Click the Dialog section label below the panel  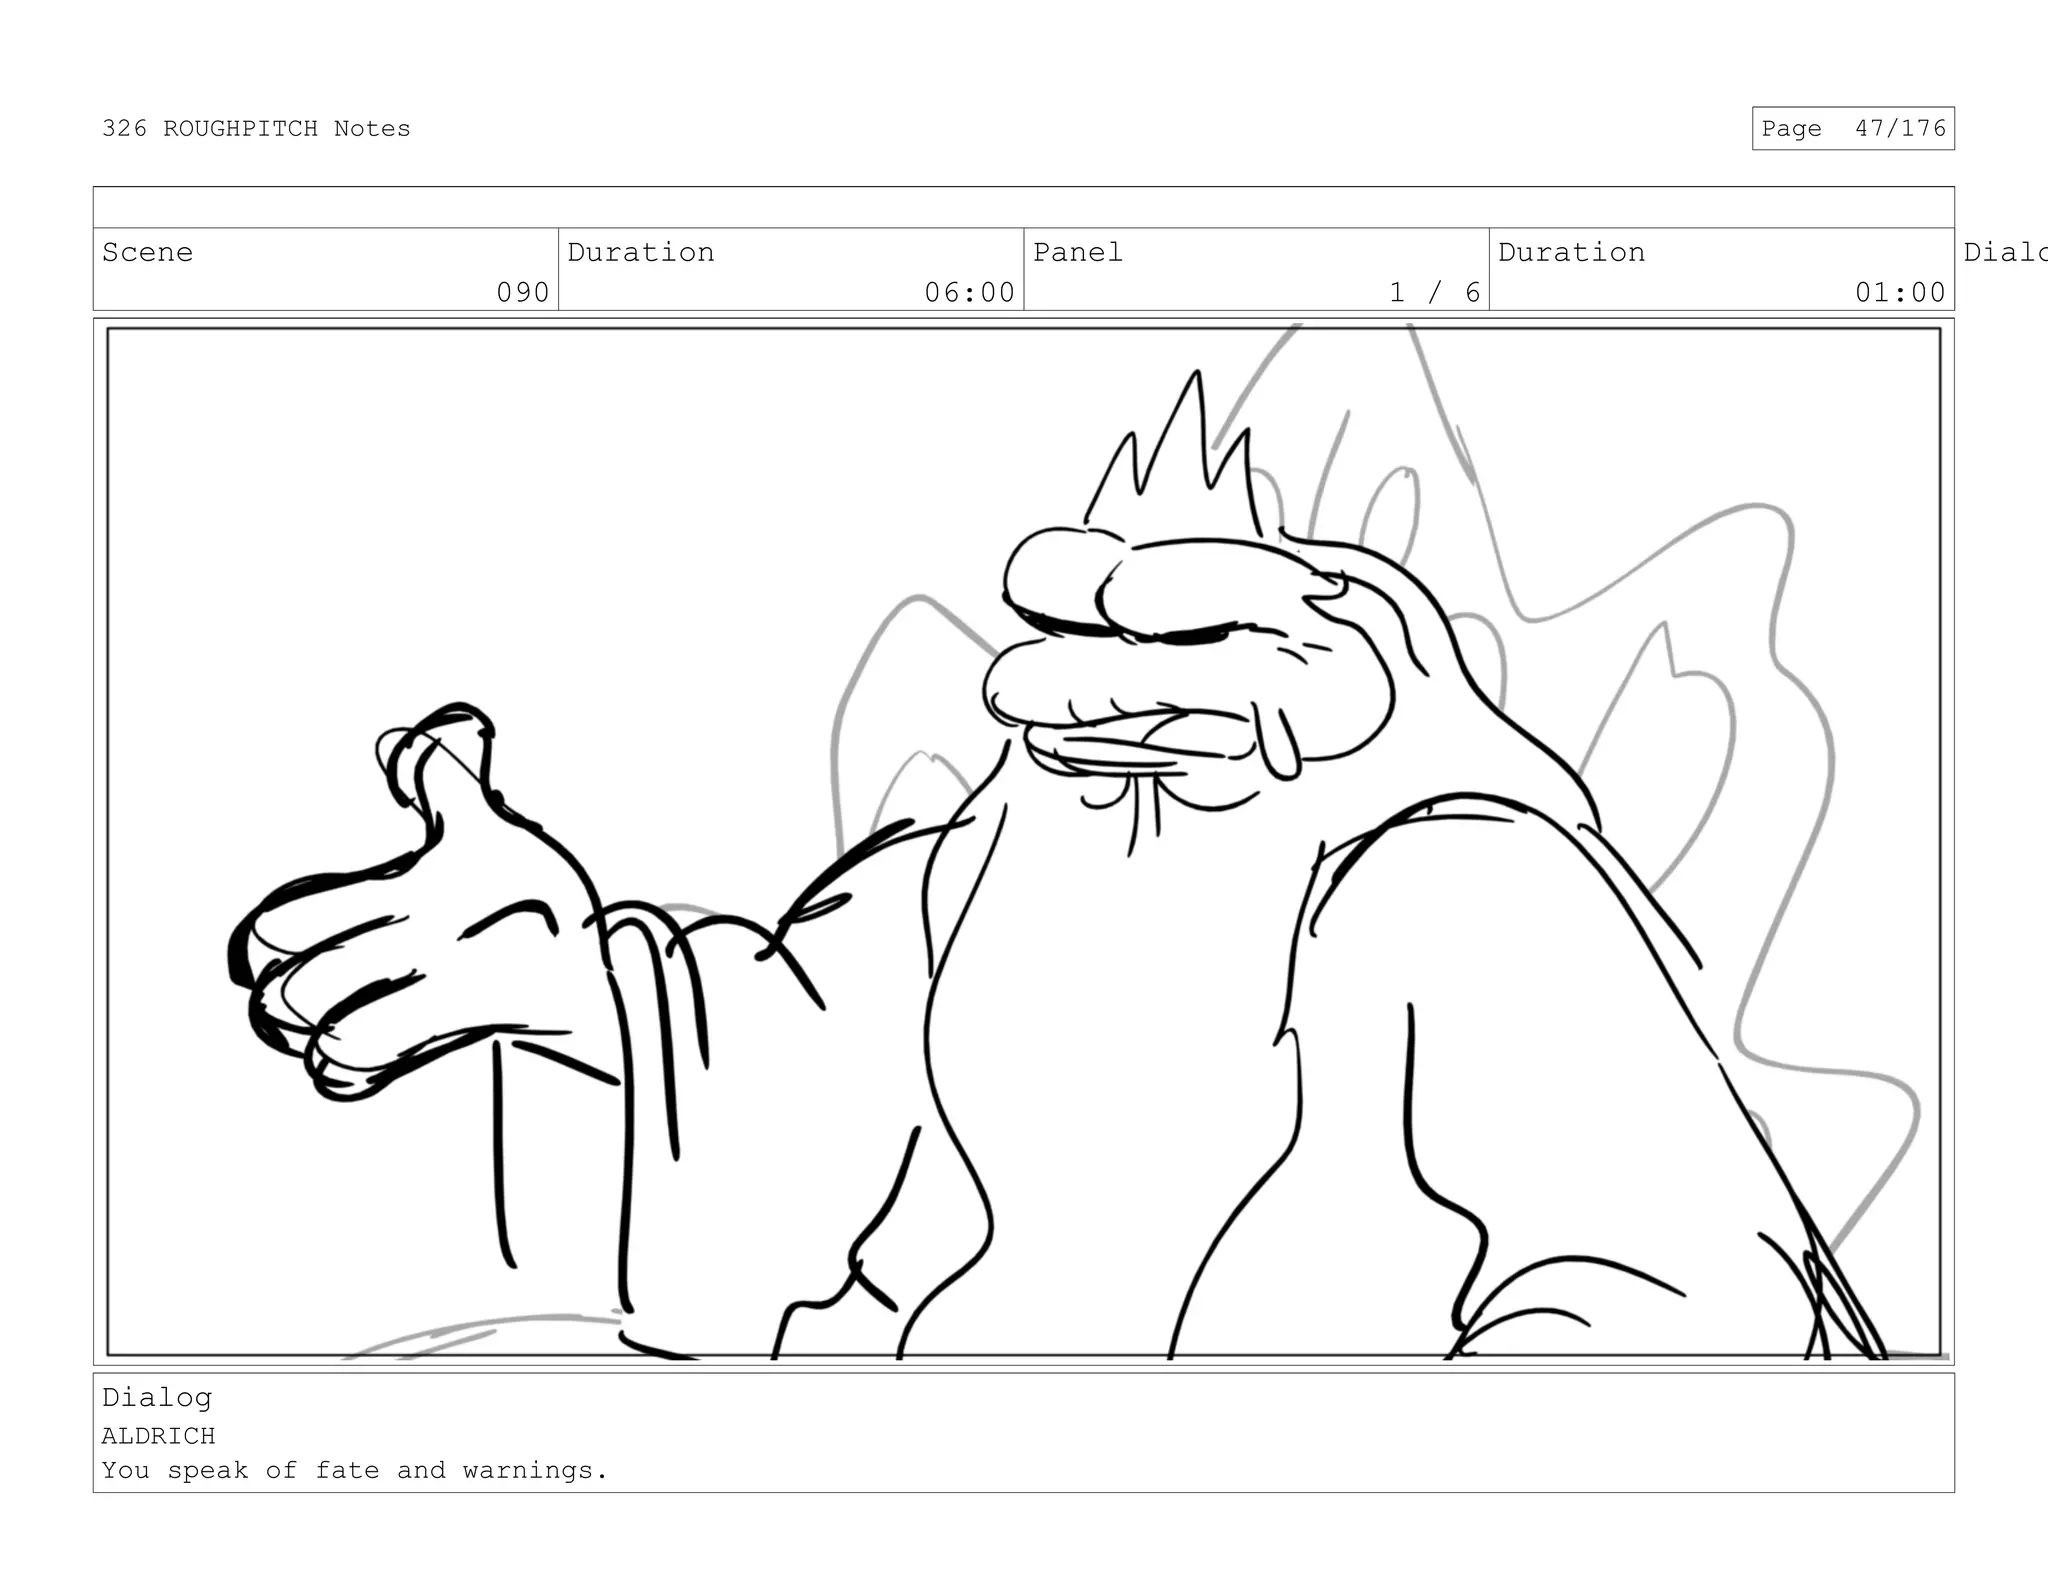pyautogui.click(x=157, y=1397)
